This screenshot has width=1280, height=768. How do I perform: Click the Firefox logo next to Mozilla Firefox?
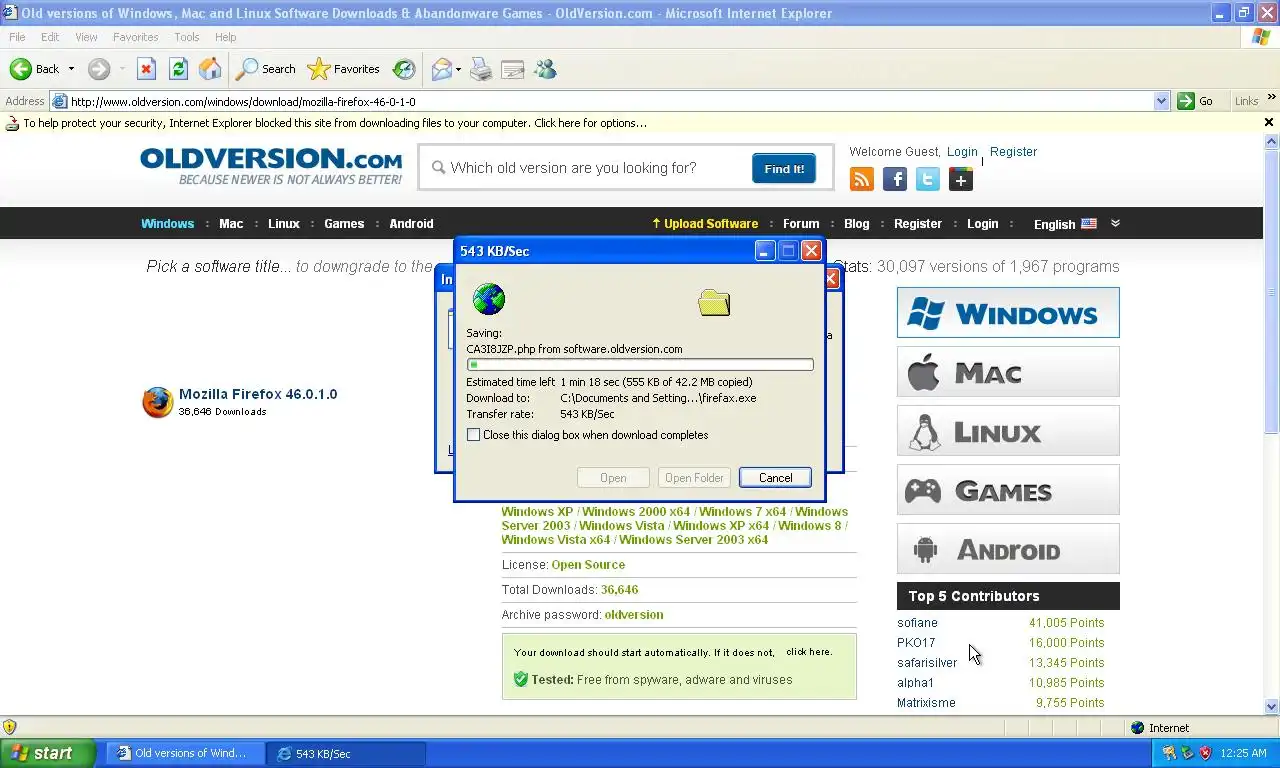point(157,402)
